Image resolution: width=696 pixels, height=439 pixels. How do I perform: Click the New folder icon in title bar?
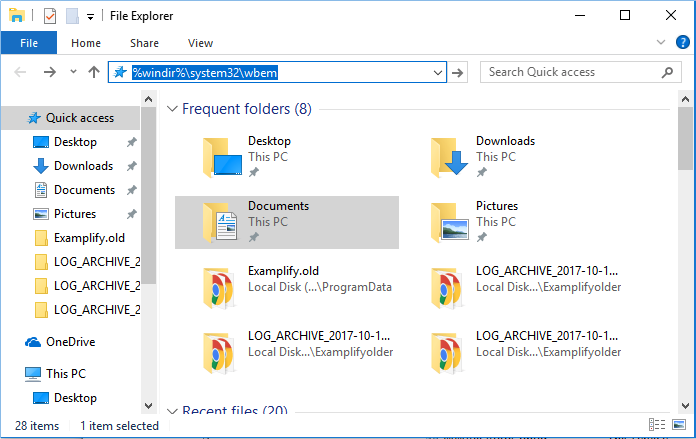(71, 16)
